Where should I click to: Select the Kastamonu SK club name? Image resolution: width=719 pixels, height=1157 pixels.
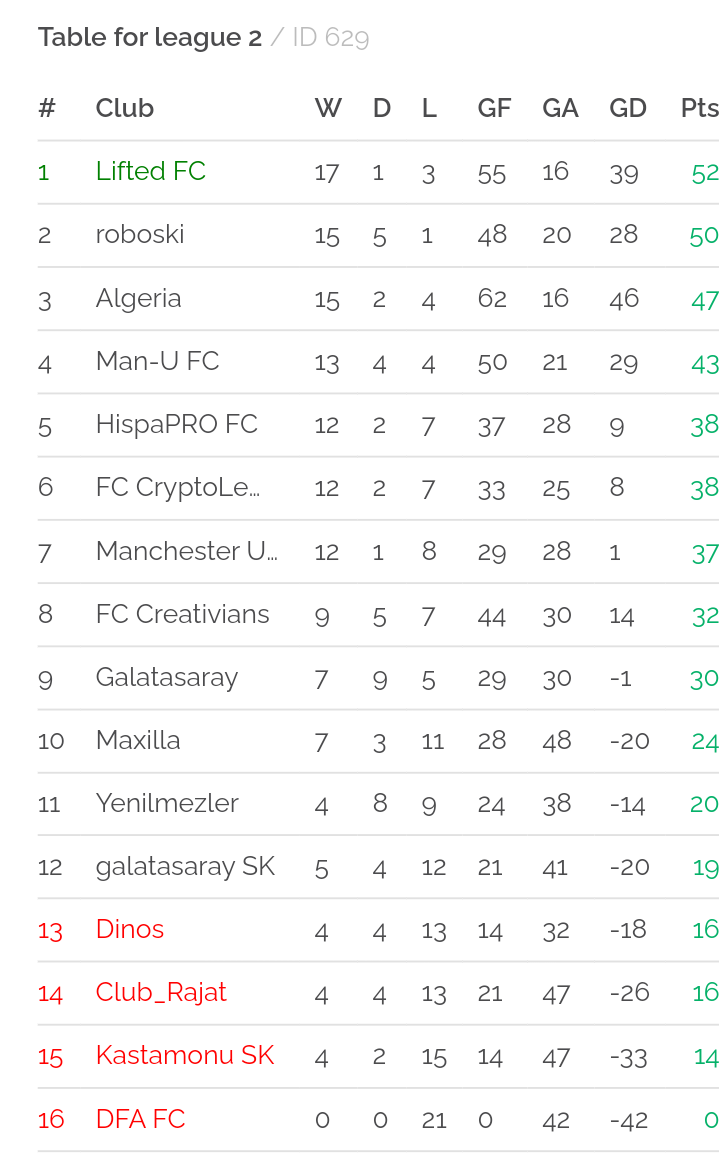(185, 1055)
